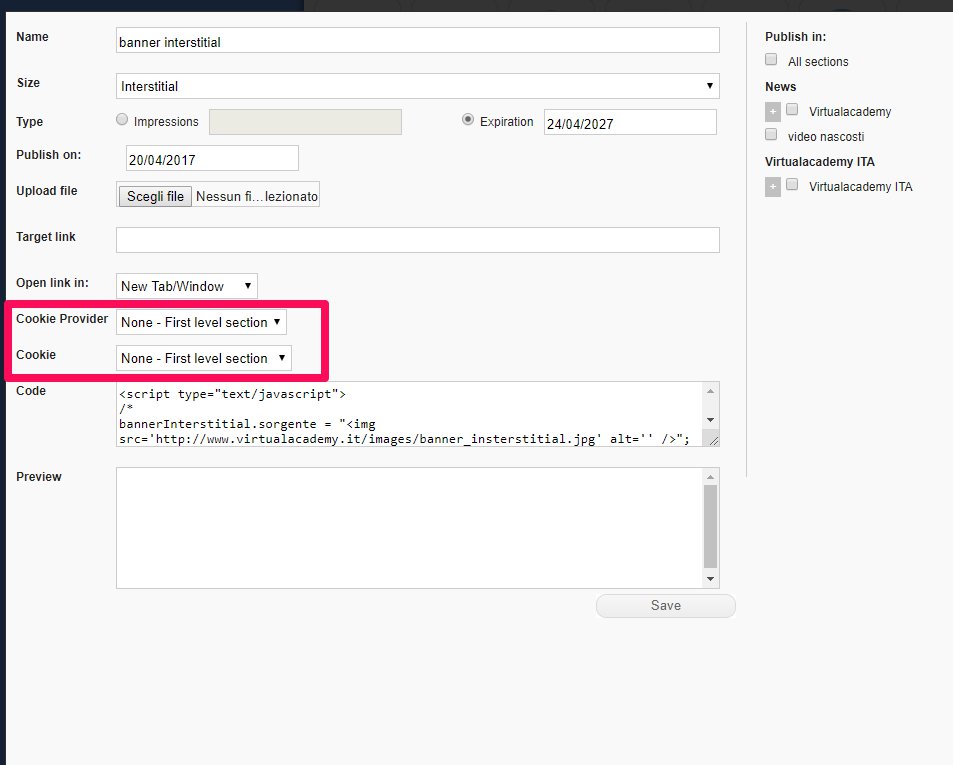Expand the Virtualacademy news section plus icon

772,112
